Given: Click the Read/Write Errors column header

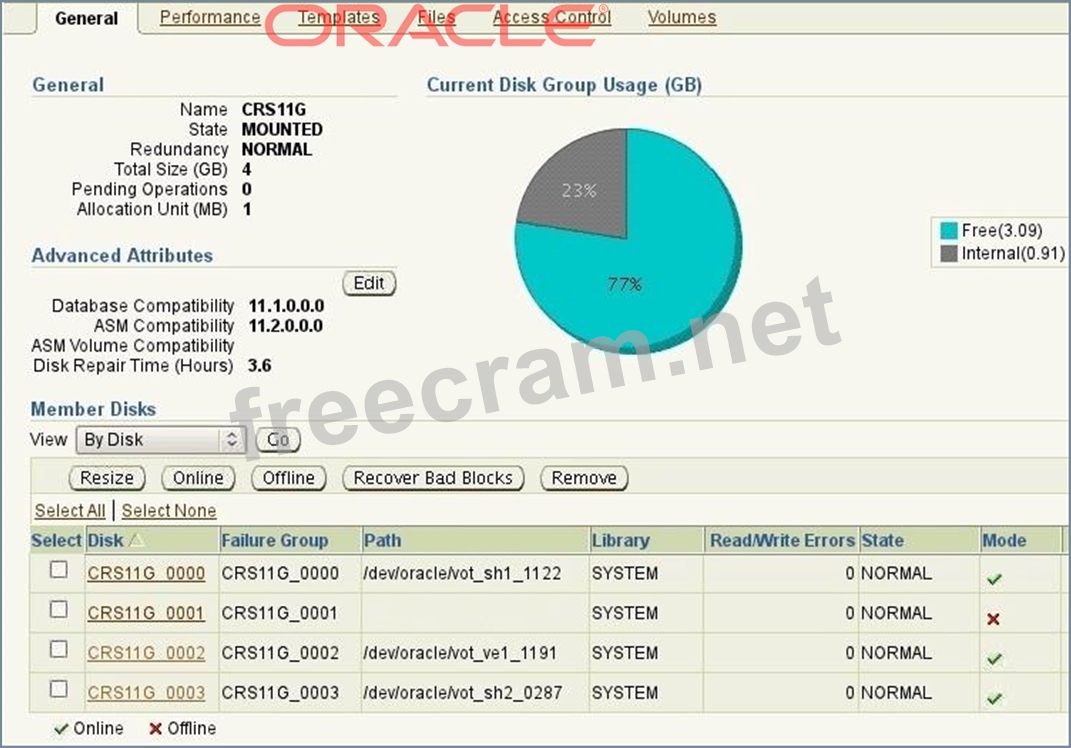Looking at the screenshot, I should click(x=782, y=540).
